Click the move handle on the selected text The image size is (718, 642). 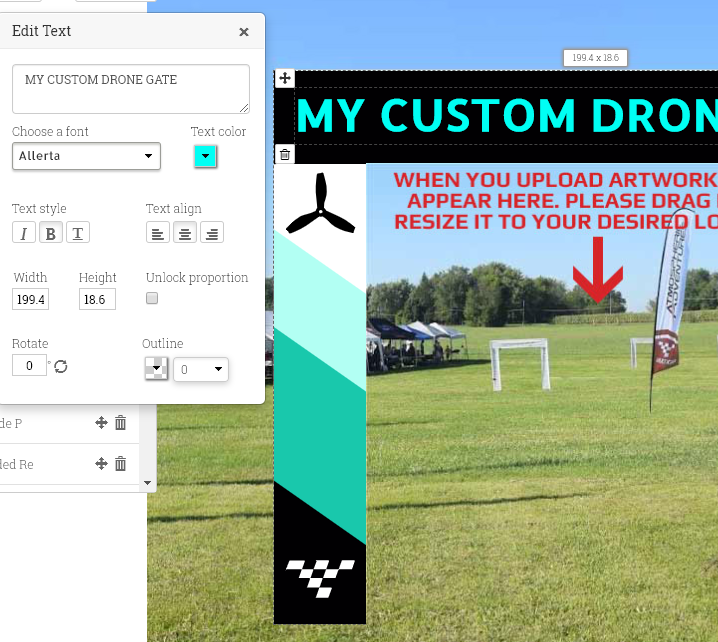coord(285,78)
